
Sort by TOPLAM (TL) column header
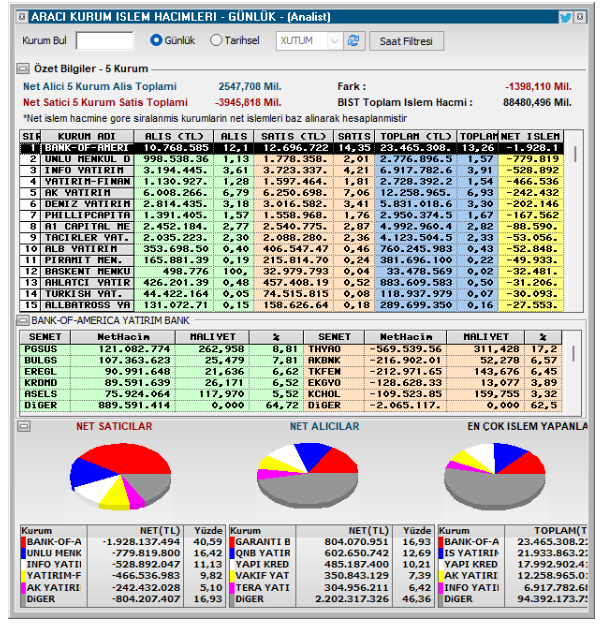pyautogui.click(x=415, y=136)
